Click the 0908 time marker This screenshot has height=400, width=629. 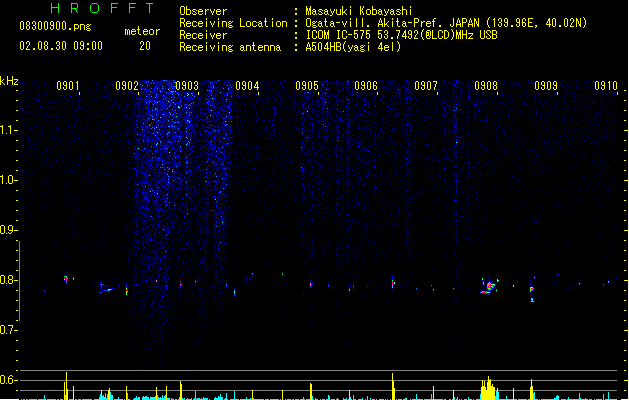(x=486, y=86)
